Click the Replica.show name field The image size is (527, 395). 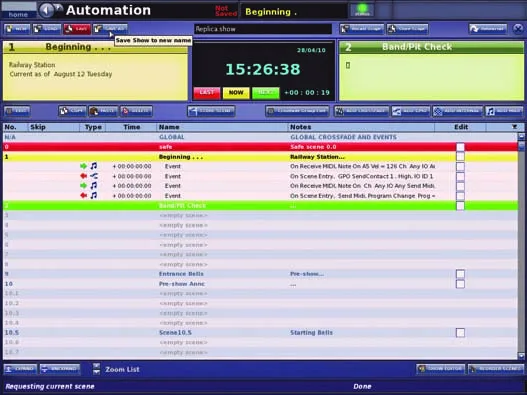click(263, 29)
